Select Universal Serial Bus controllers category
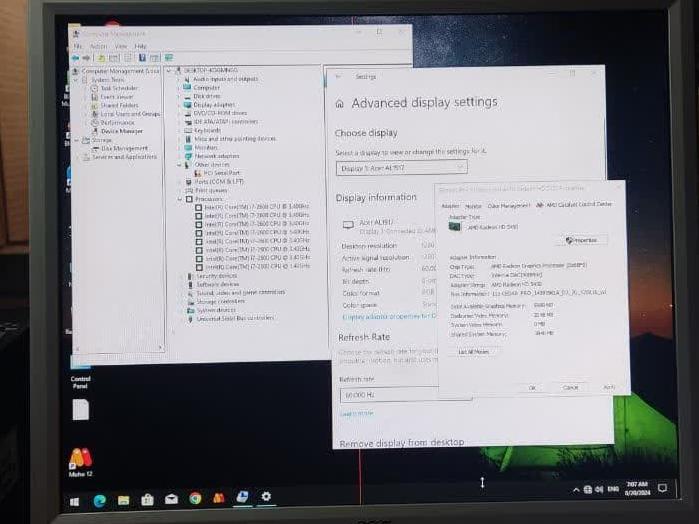 (x=235, y=318)
